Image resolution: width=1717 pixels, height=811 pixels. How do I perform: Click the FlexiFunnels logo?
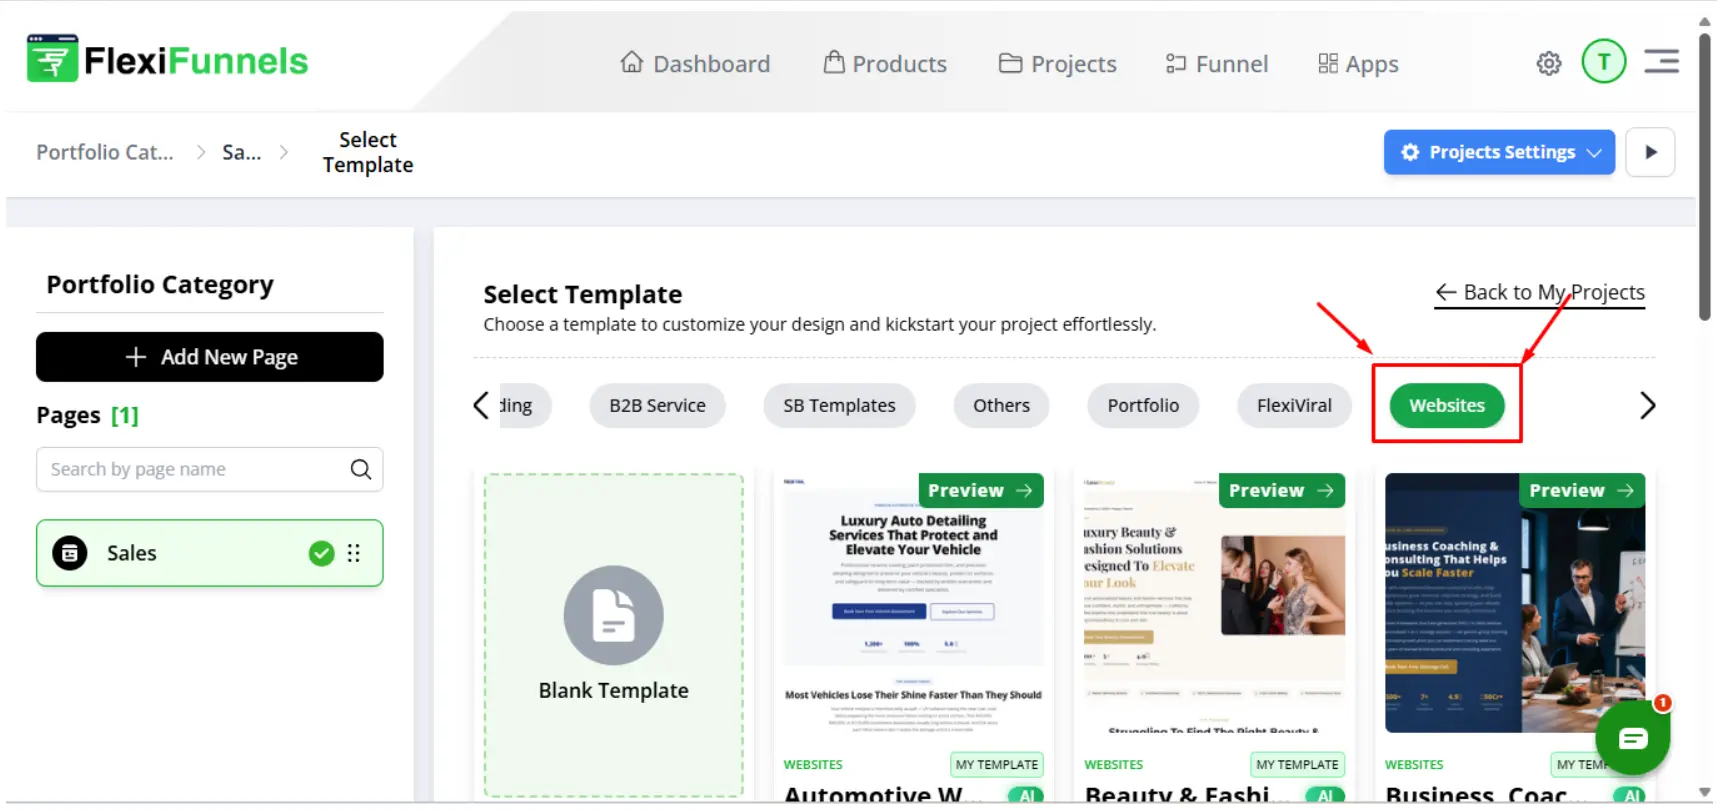[167, 59]
